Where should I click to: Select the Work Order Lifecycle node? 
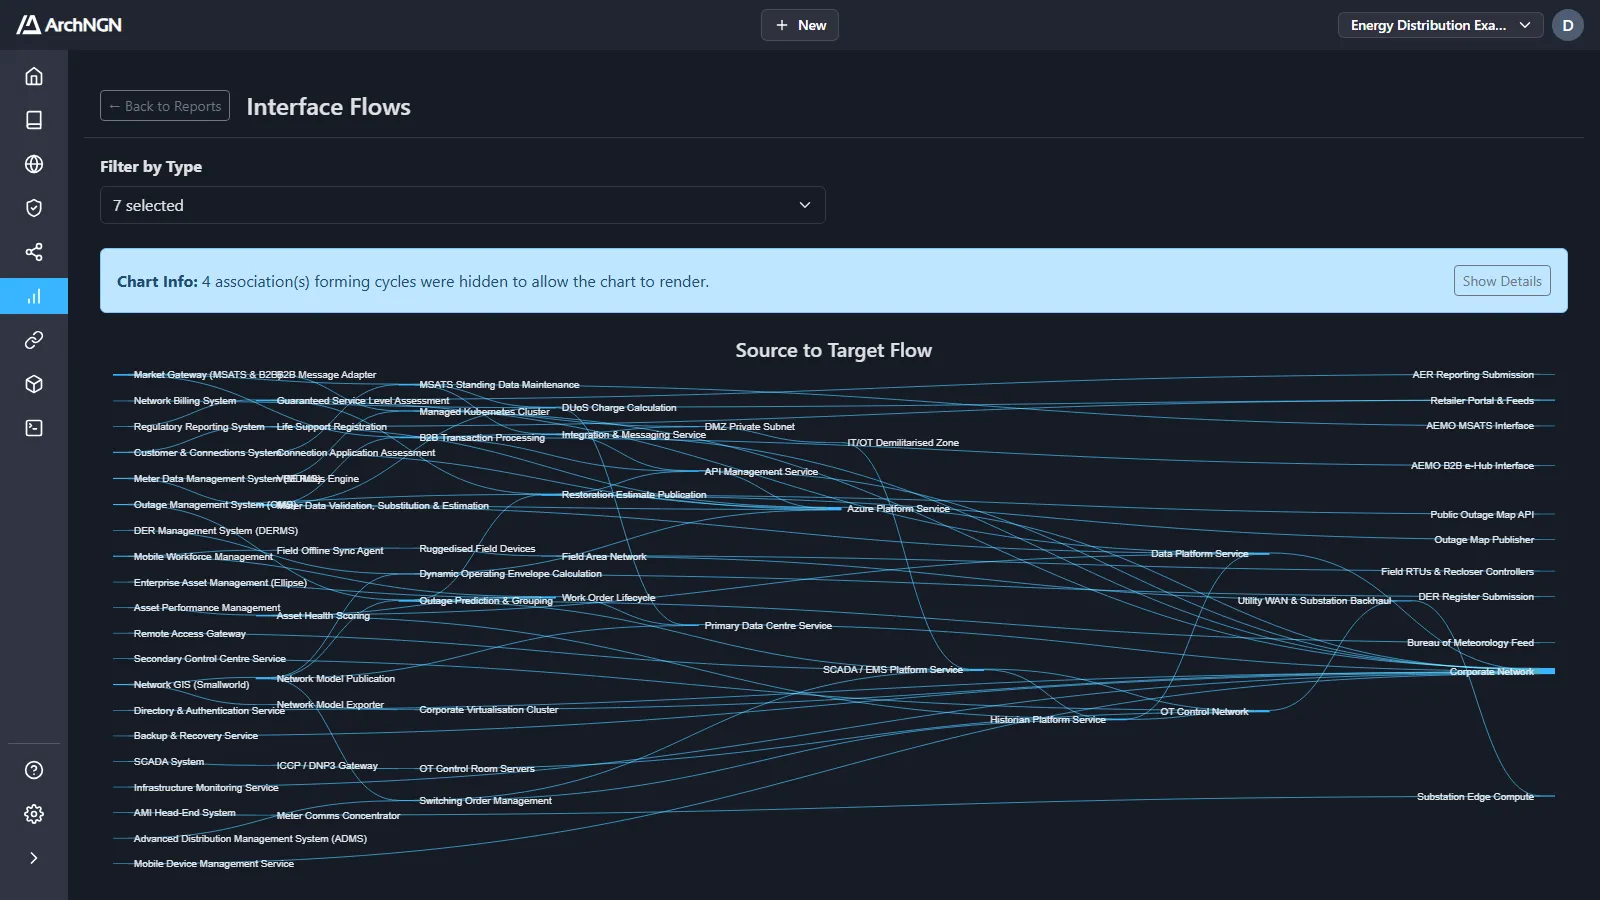click(608, 598)
